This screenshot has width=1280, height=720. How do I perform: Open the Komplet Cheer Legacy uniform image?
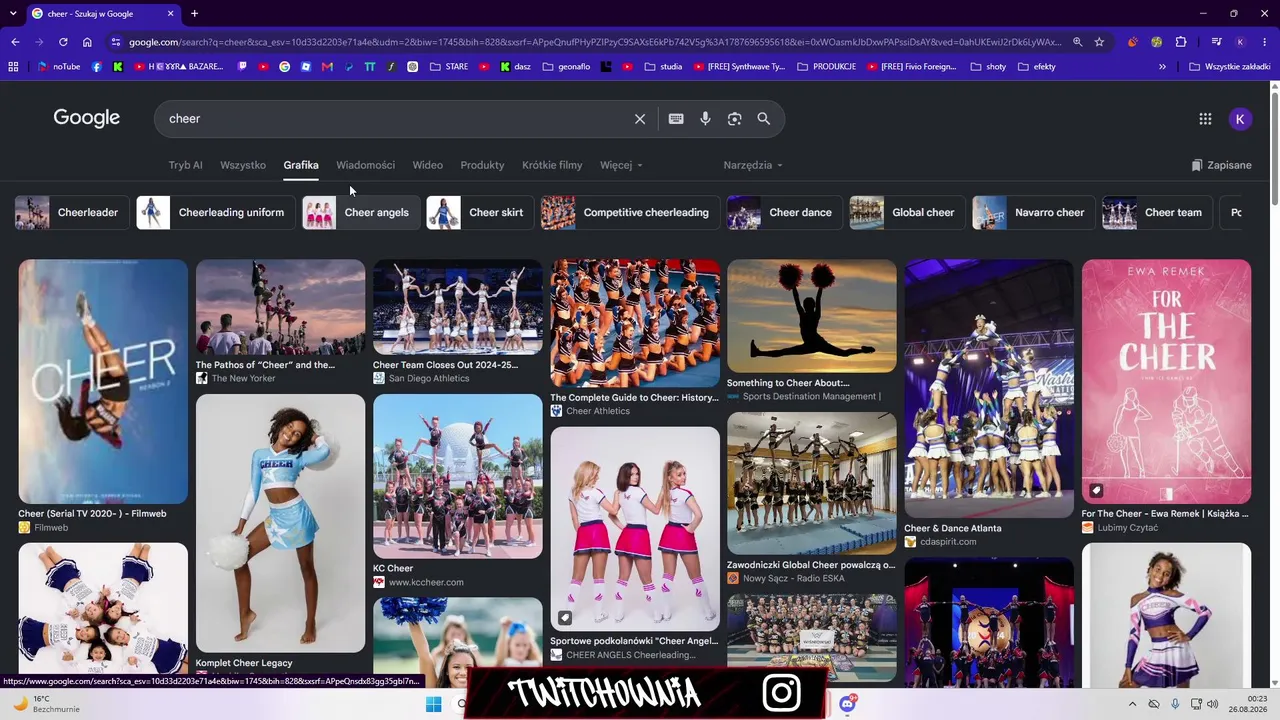click(x=281, y=523)
